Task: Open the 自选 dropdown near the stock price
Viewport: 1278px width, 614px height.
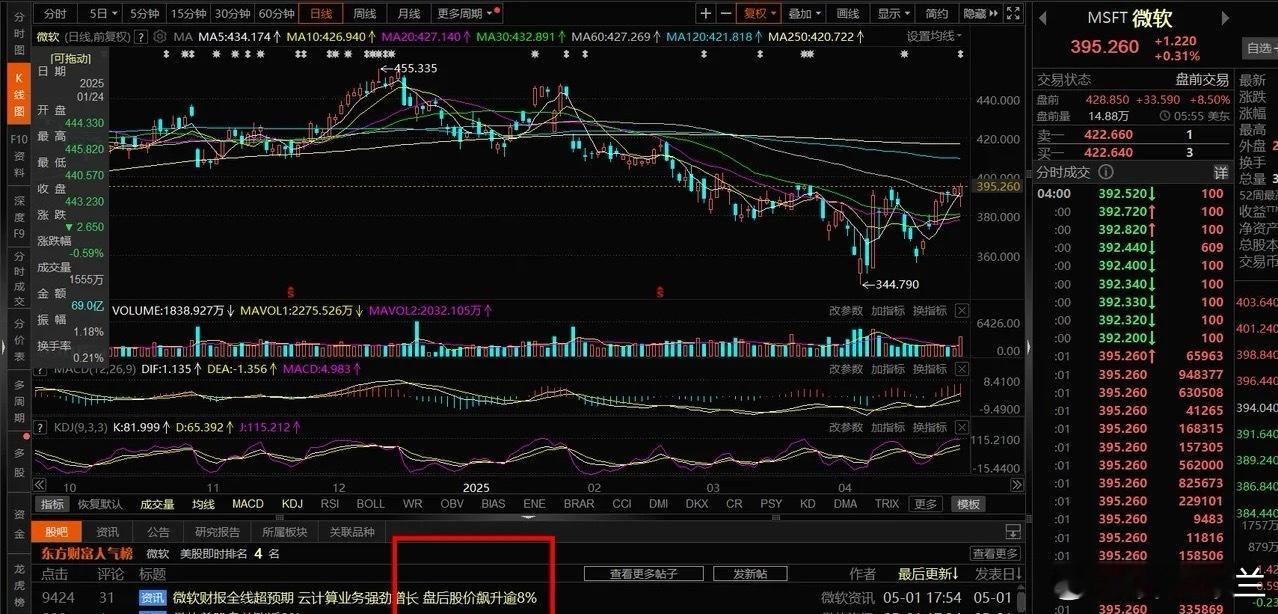Action: point(1261,48)
